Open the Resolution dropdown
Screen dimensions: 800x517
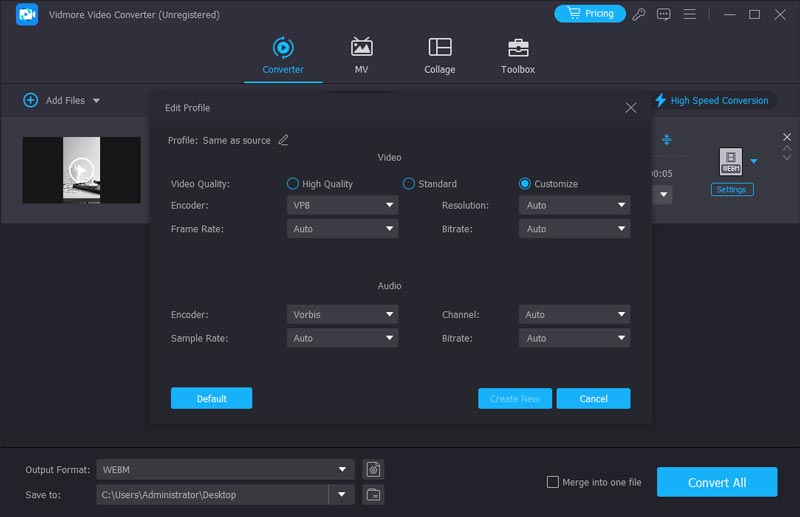click(574, 205)
